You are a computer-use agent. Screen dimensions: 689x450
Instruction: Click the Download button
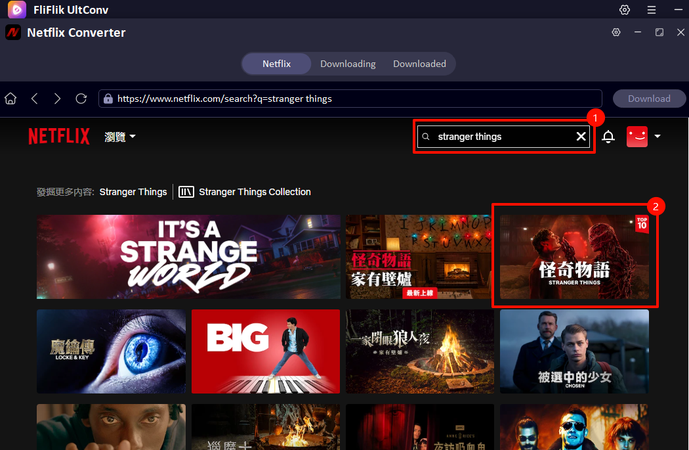point(649,98)
